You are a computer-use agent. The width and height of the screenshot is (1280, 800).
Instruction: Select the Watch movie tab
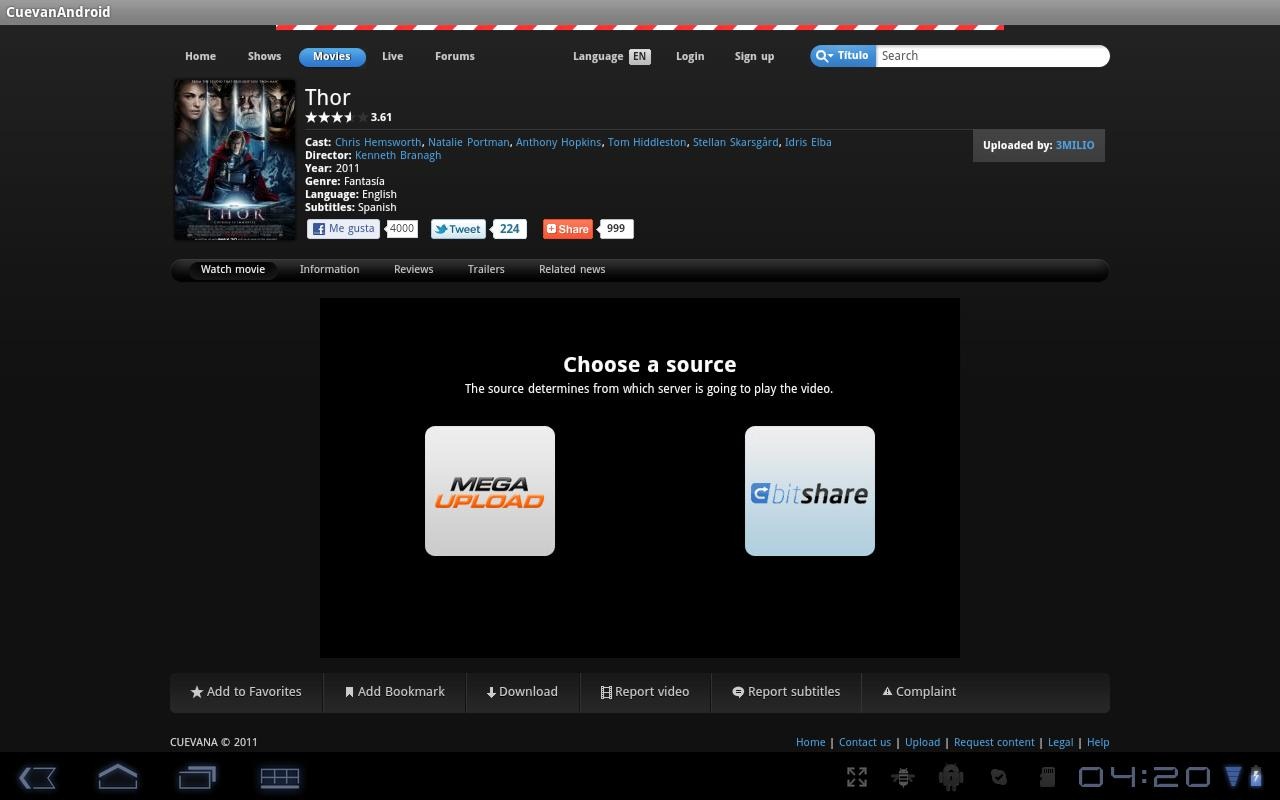pyautogui.click(x=233, y=269)
